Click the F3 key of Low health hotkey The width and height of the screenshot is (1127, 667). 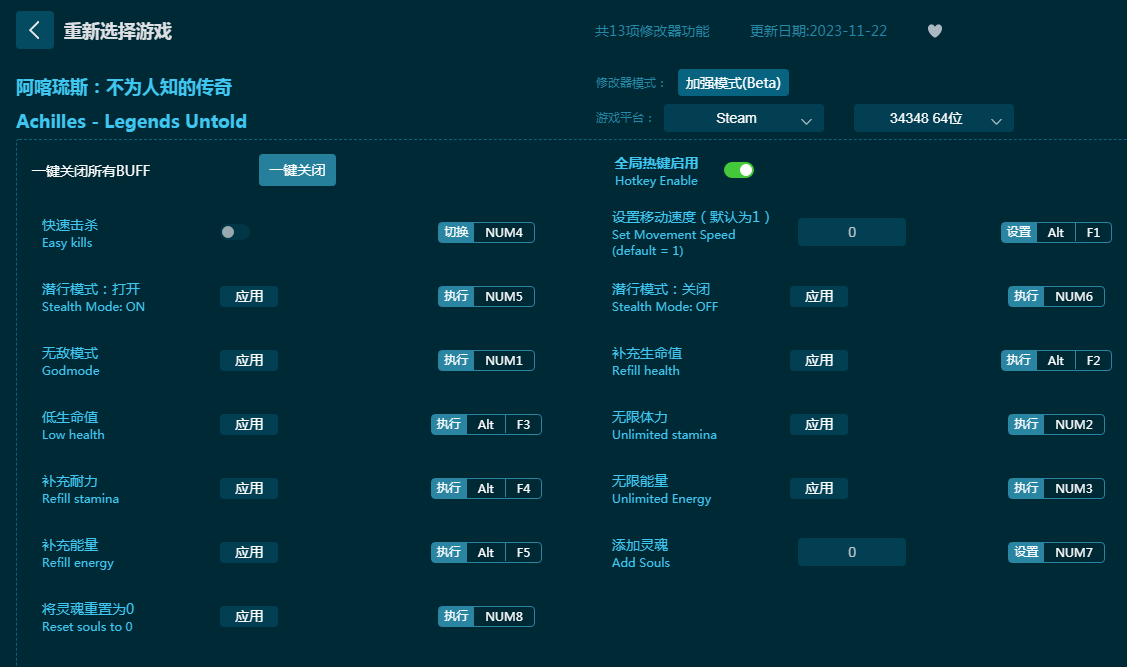tap(523, 425)
